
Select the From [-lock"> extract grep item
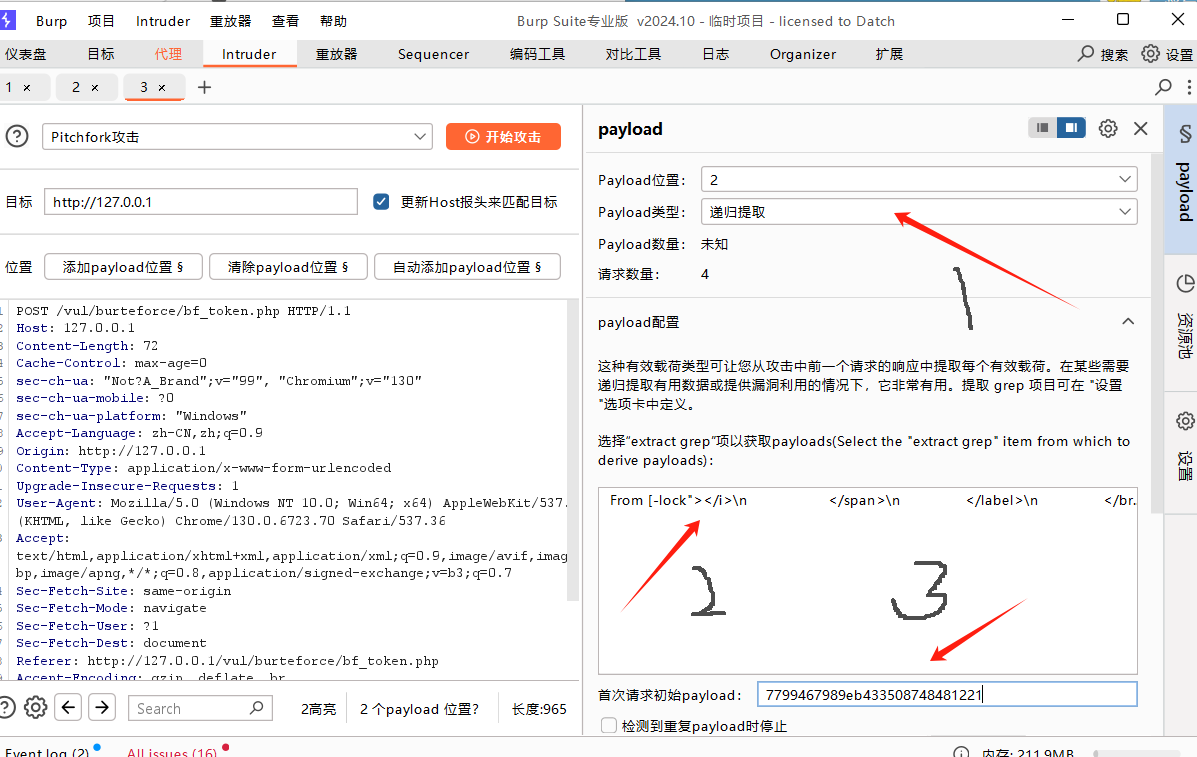click(868, 501)
